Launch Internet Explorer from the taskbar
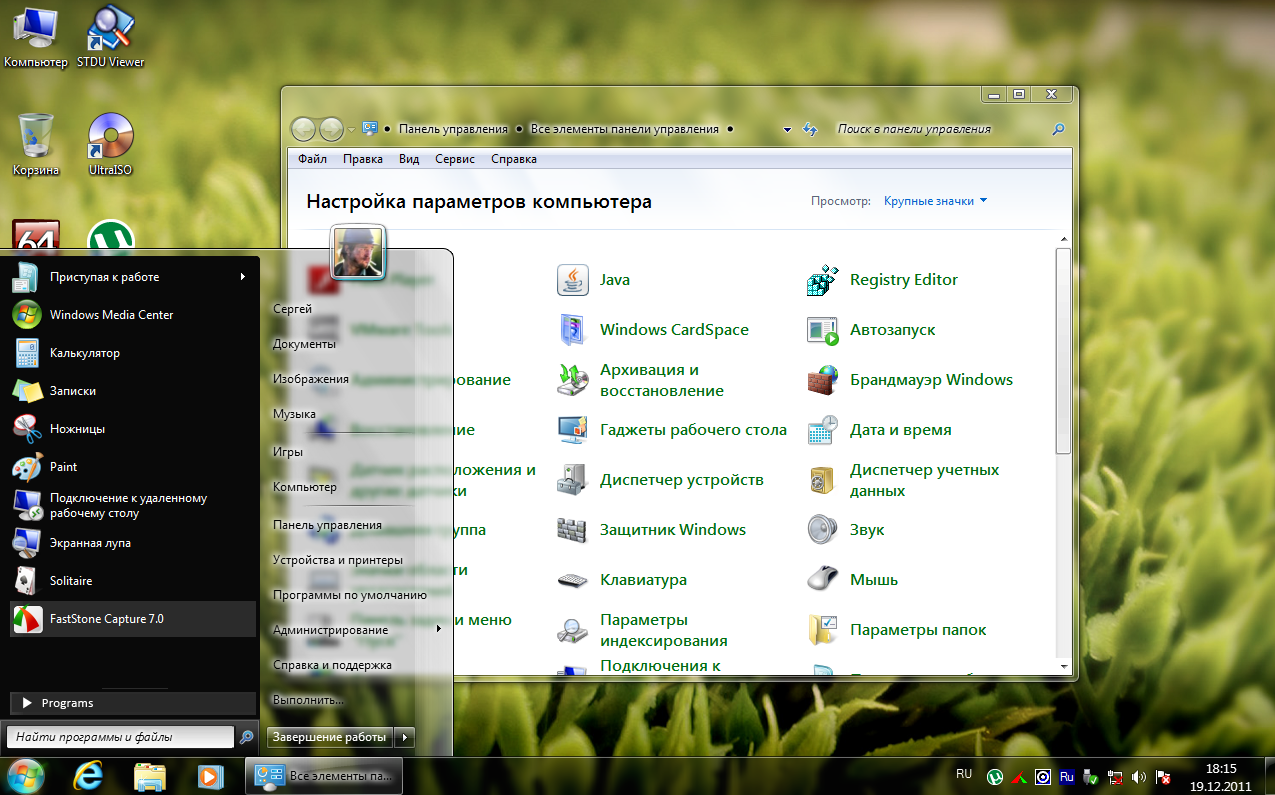This screenshot has width=1275, height=795. (x=87, y=775)
